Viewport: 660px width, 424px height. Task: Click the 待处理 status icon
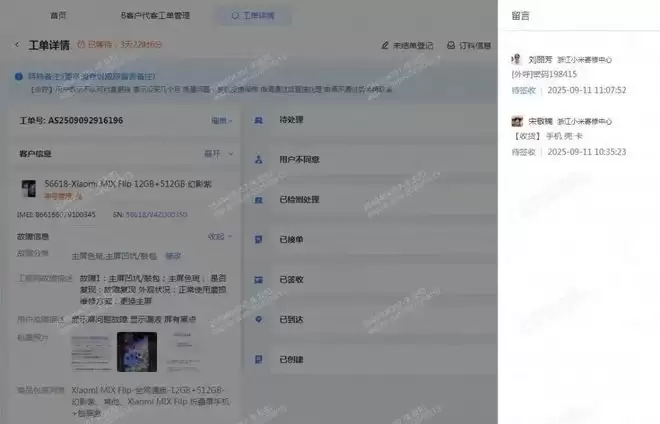pos(258,120)
